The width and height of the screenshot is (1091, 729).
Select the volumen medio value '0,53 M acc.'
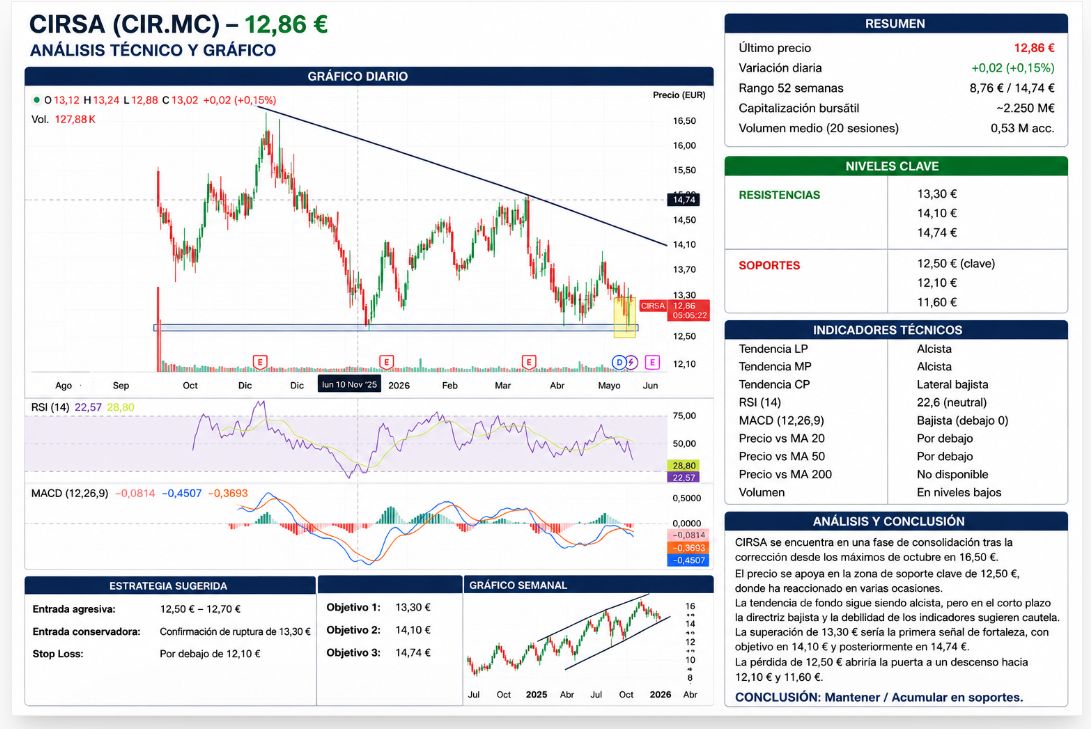click(x=1023, y=129)
